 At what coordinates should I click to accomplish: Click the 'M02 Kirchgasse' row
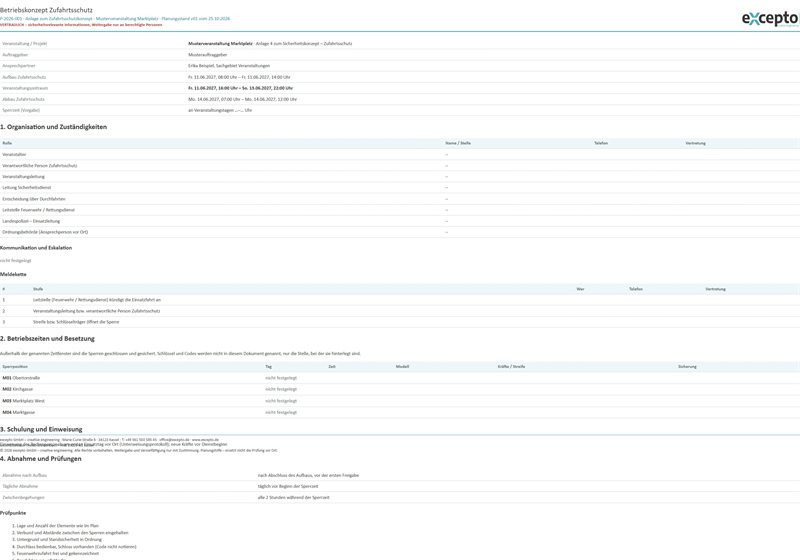tap(400, 389)
